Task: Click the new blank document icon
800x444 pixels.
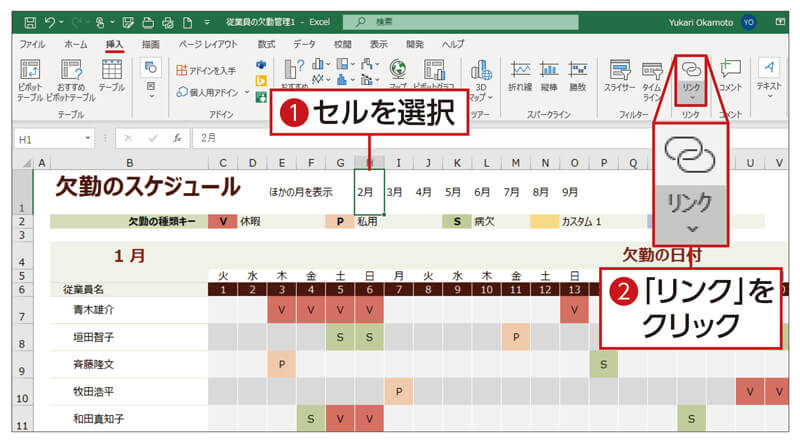Action: click(x=188, y=22)
